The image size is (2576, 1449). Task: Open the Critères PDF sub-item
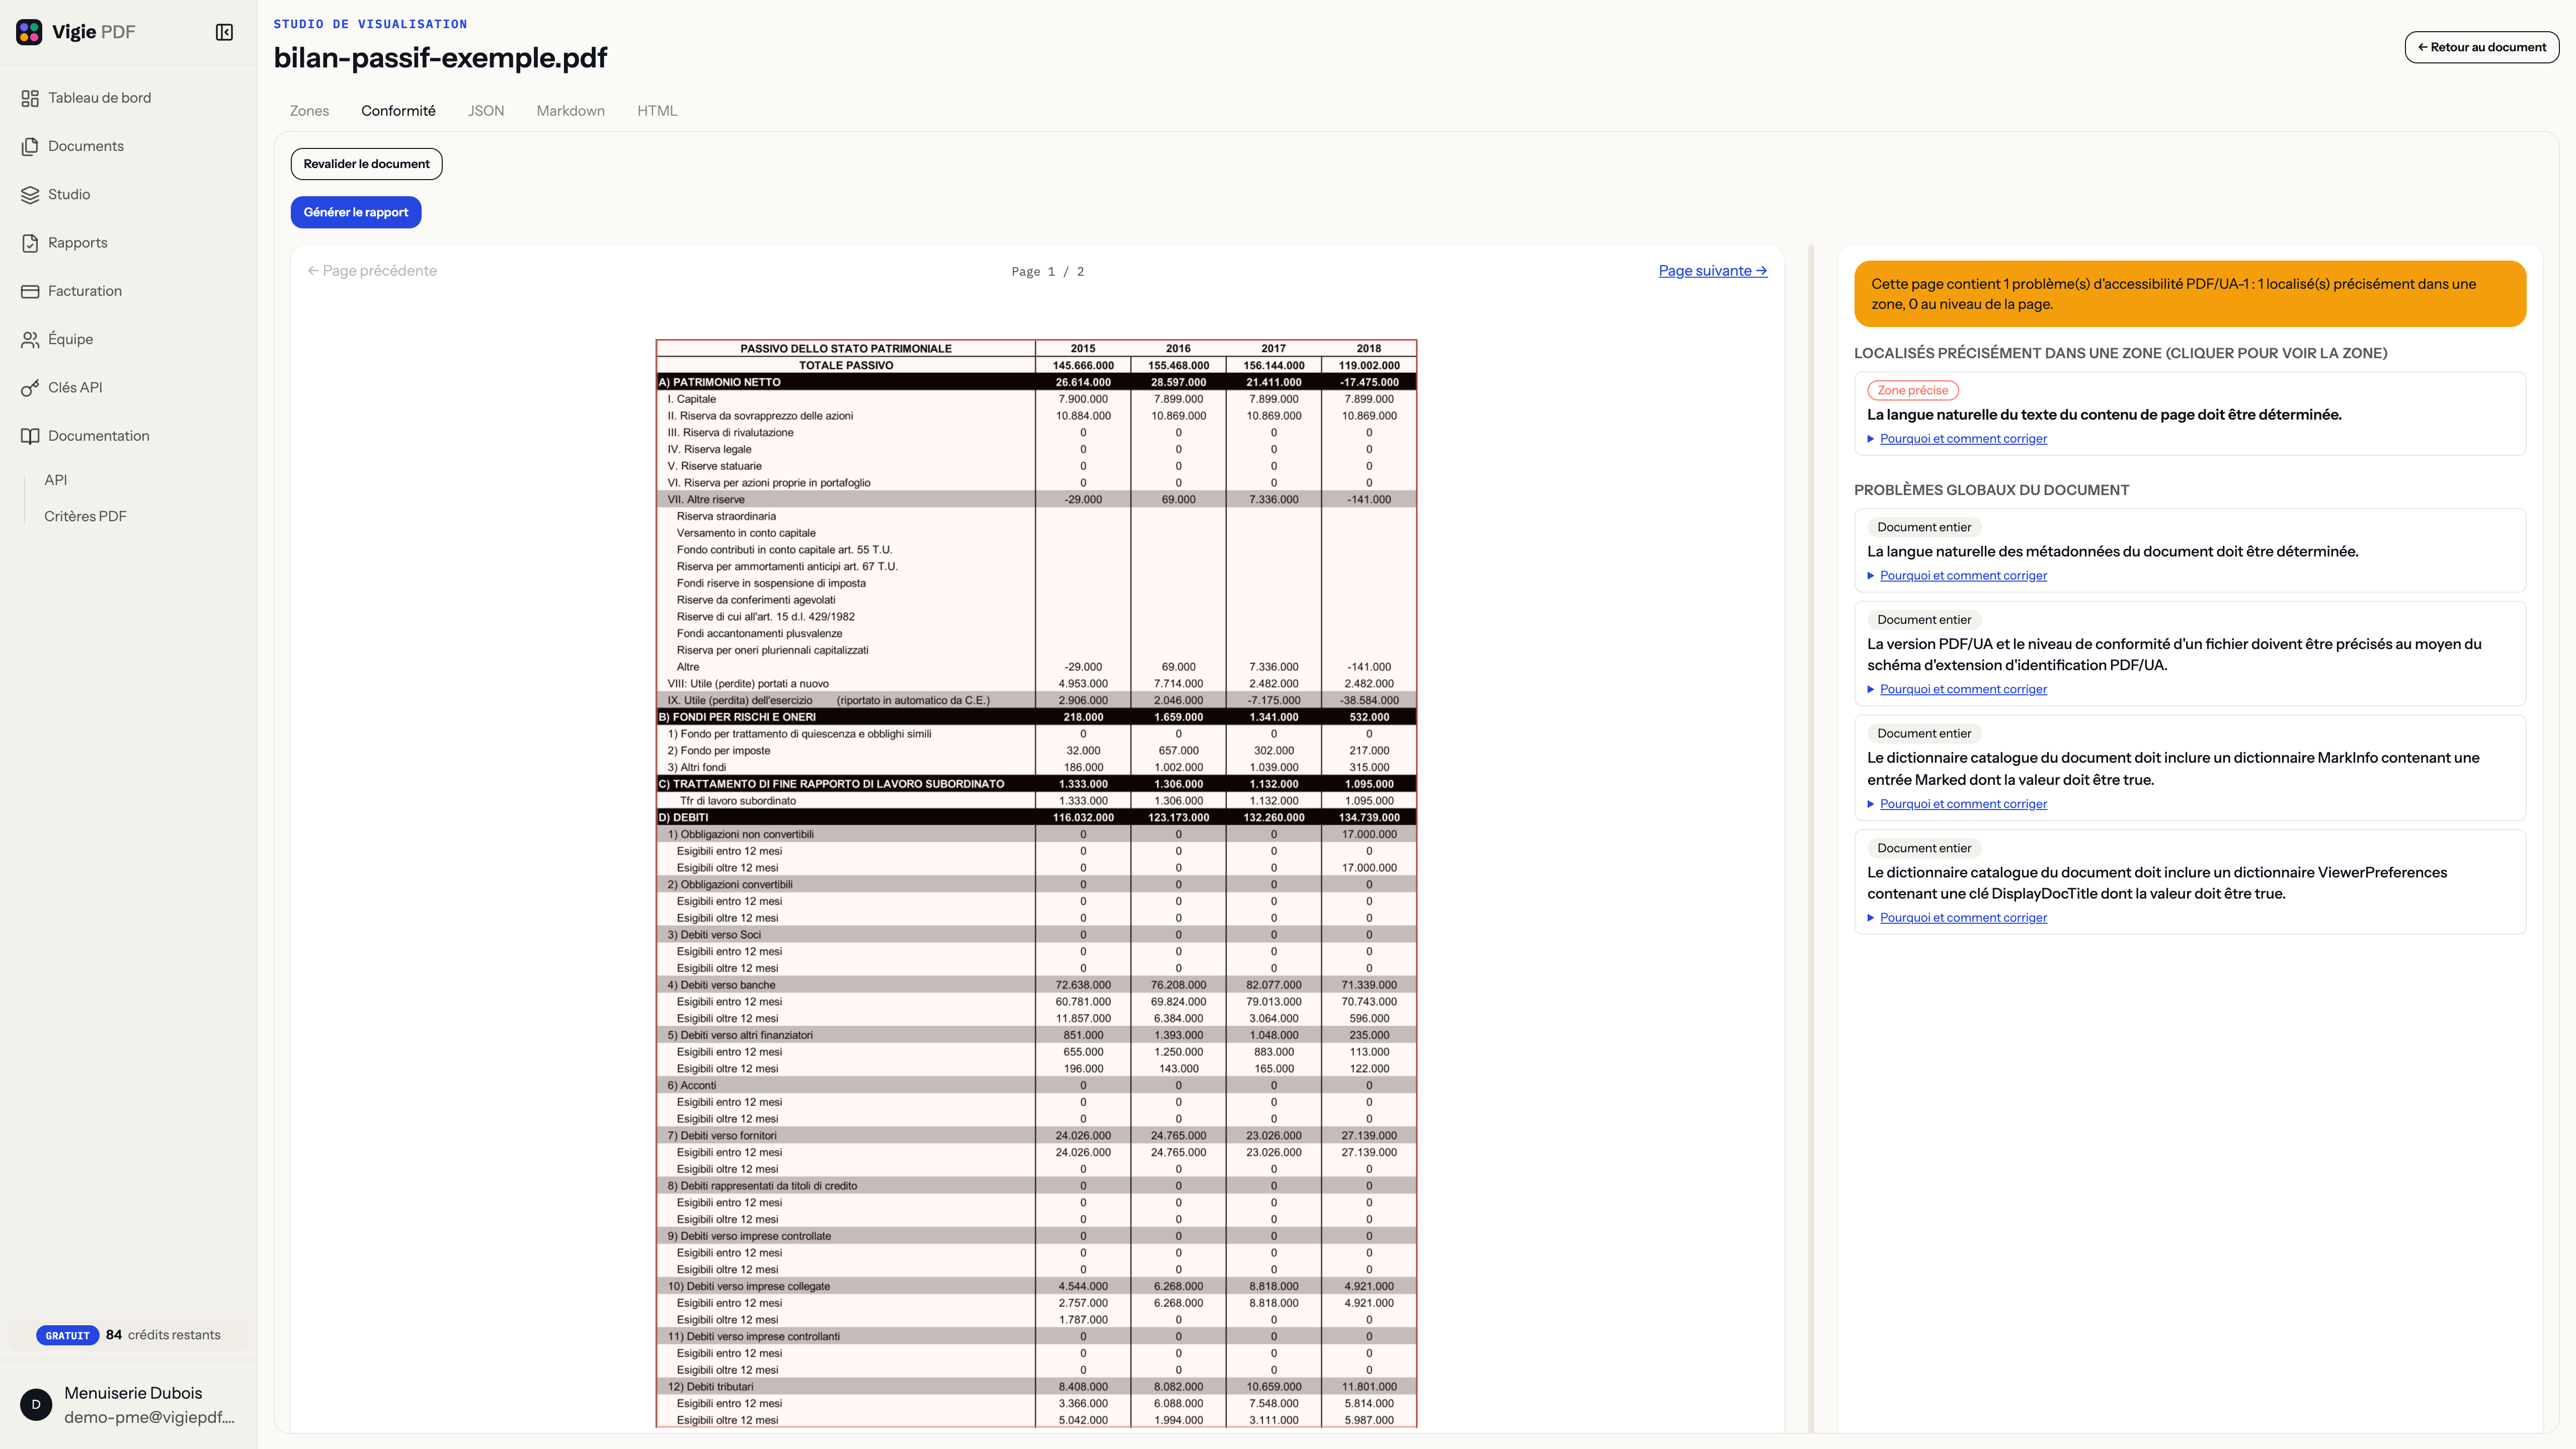click(x=85, y=516)
